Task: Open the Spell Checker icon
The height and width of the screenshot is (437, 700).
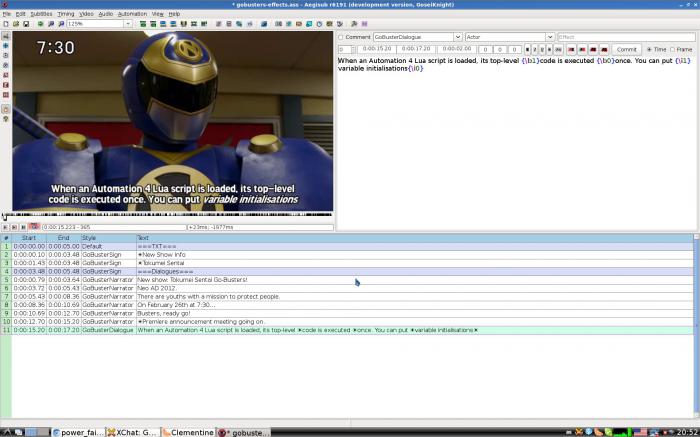Action: tap(340, 24)
